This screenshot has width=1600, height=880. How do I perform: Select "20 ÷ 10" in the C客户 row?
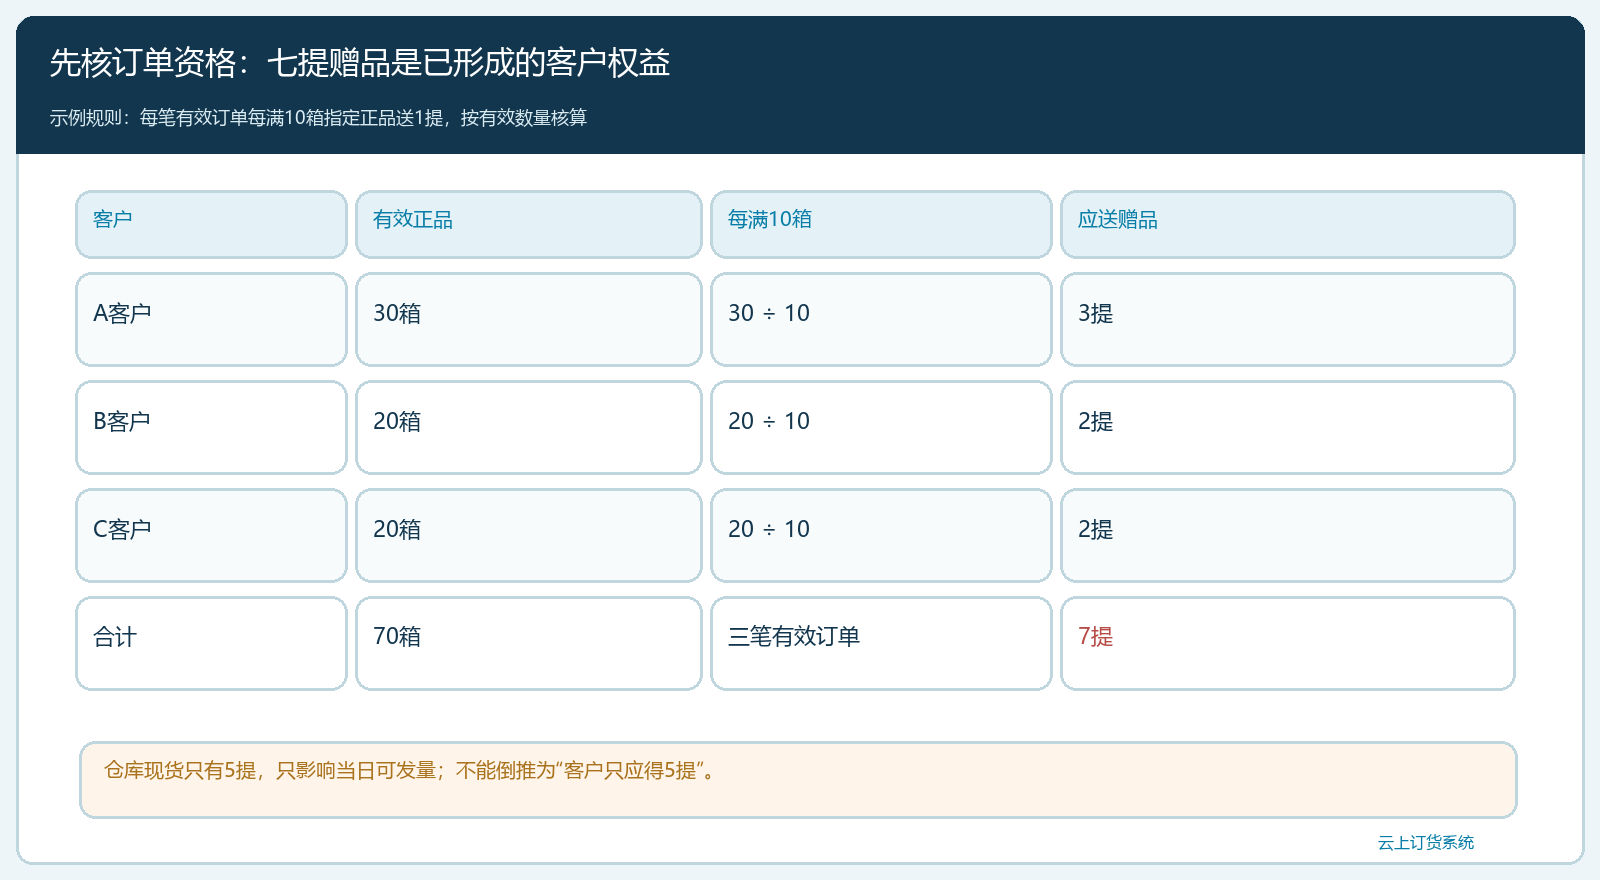click(x=881, y=535)
